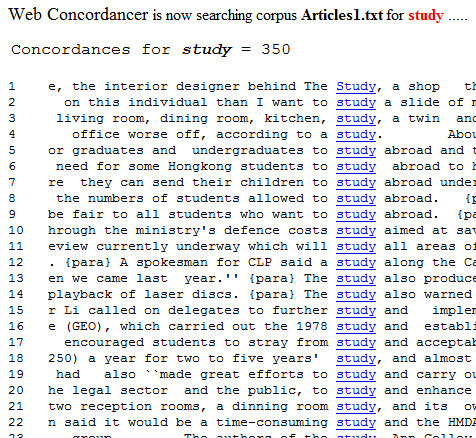476x438 pixels.
Task: Click '{para} A spokesman for CLP said a' text
Action: 196,262
